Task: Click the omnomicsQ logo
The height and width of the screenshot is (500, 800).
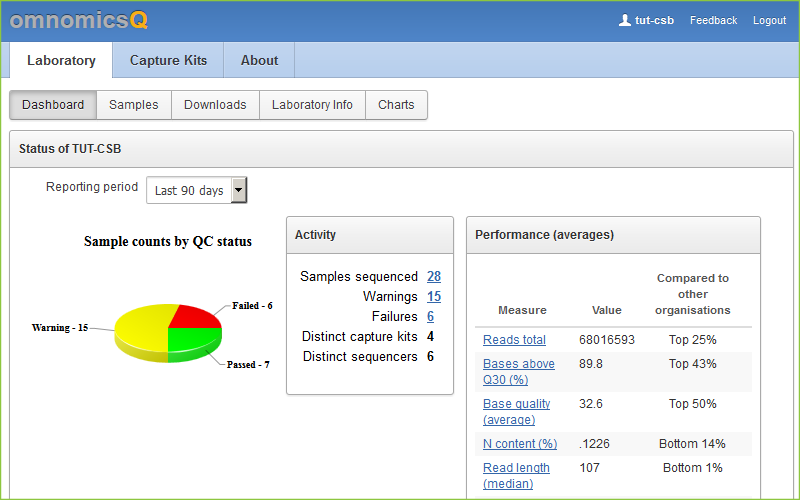Action: click(x=79, y=20)
